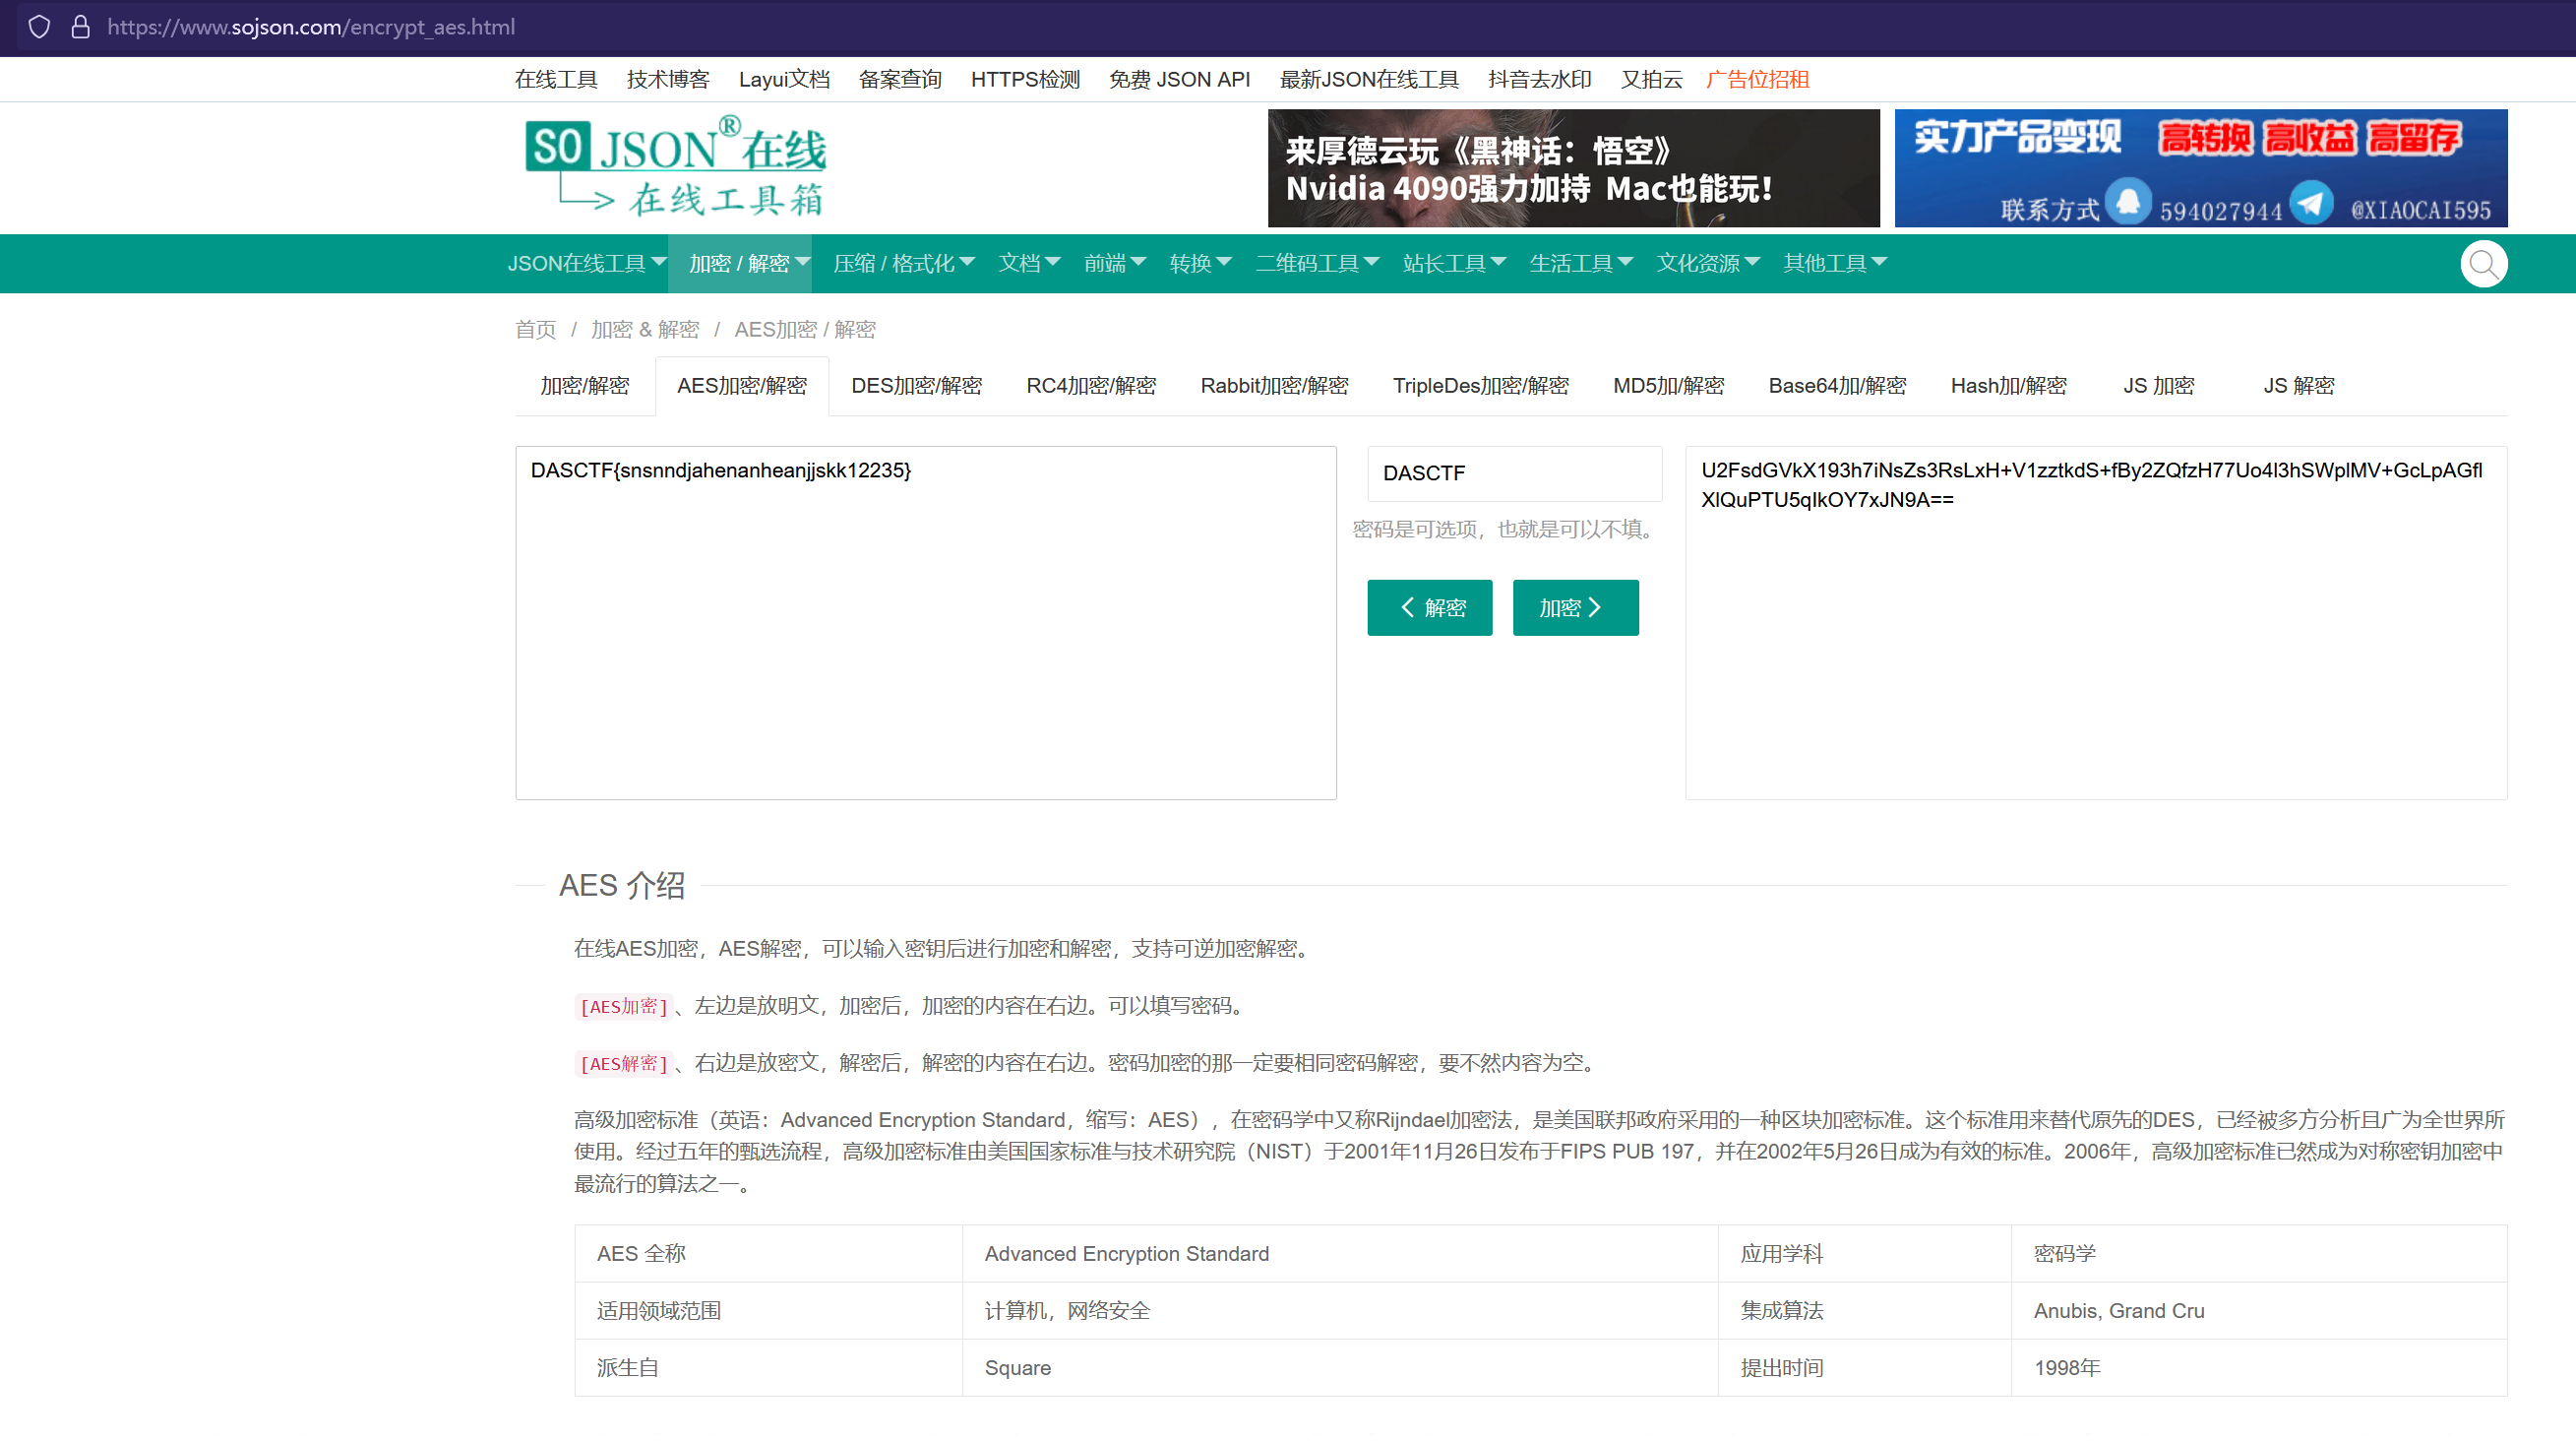Click the password field containing DASCTF
The width and height of the screenshot is (2576, 1441).
coord(1515,474)
